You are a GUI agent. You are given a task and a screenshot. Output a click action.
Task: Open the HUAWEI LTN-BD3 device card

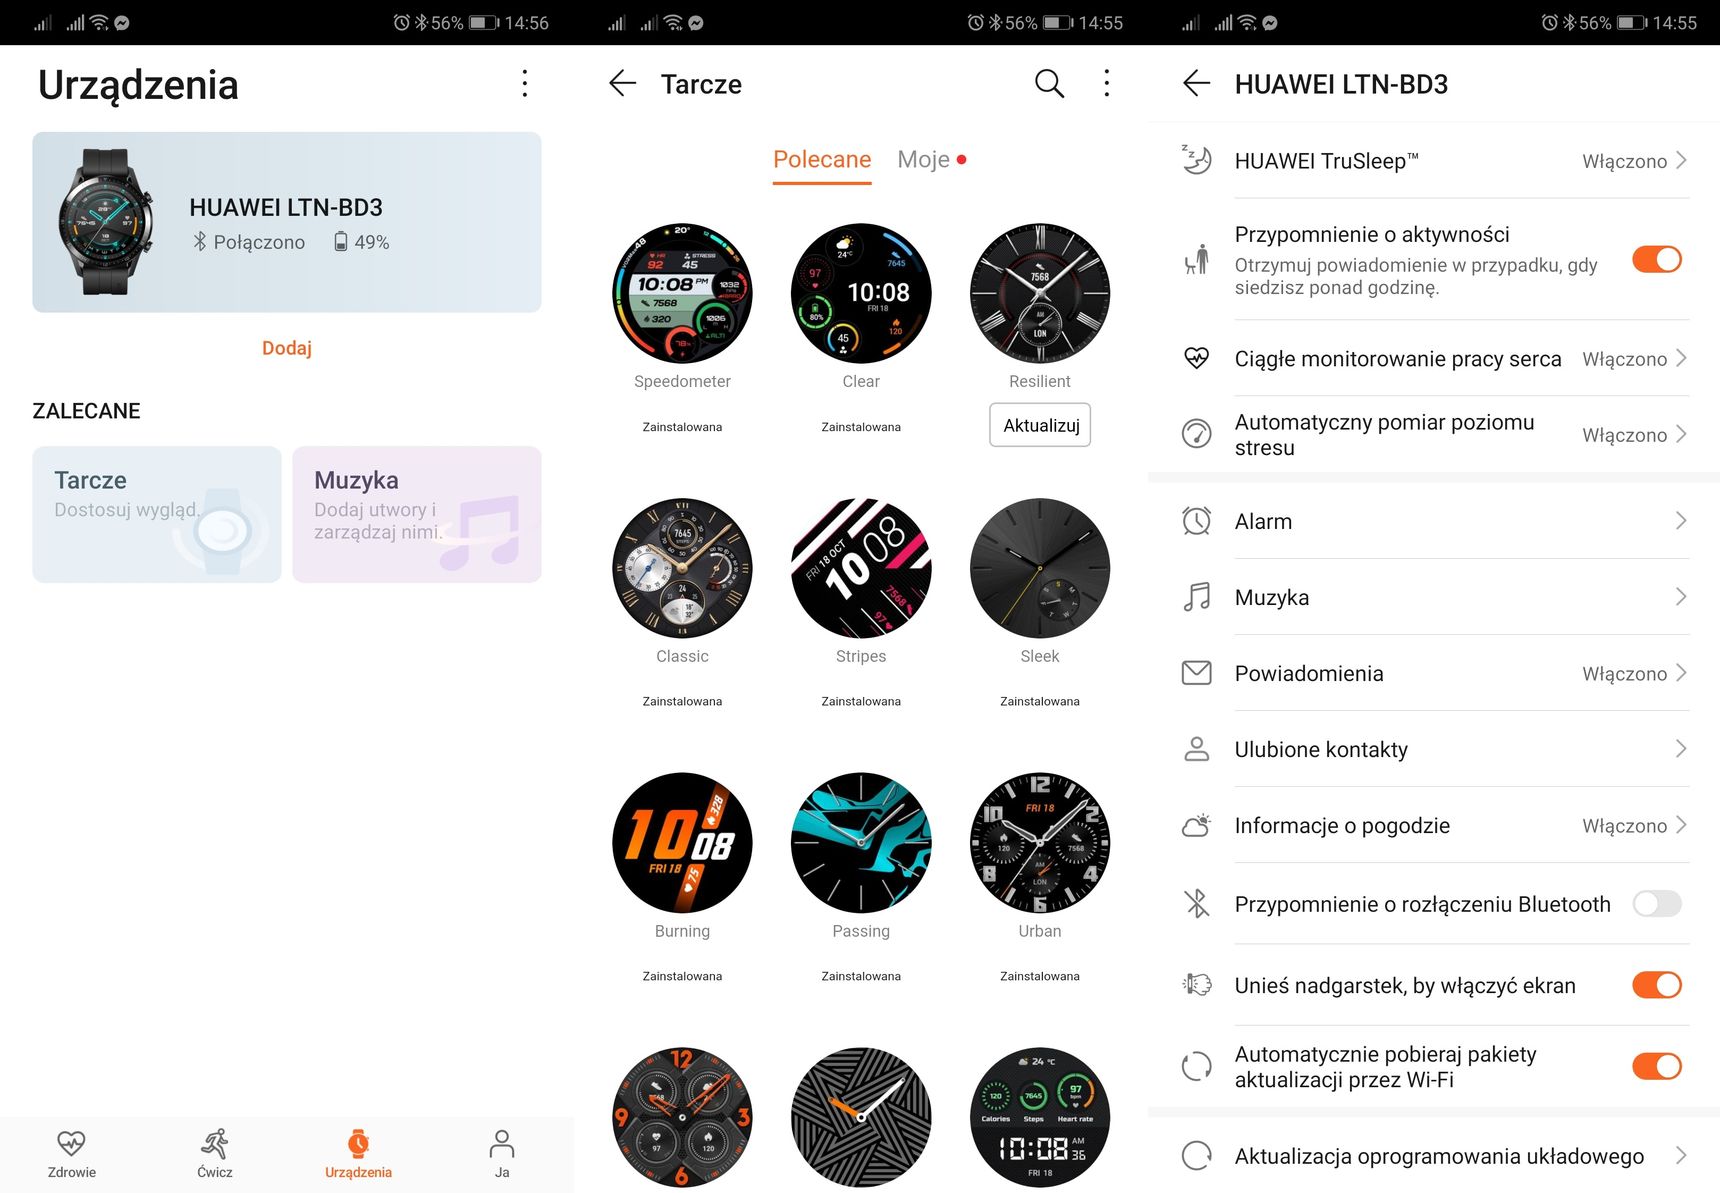pos(287,222)
